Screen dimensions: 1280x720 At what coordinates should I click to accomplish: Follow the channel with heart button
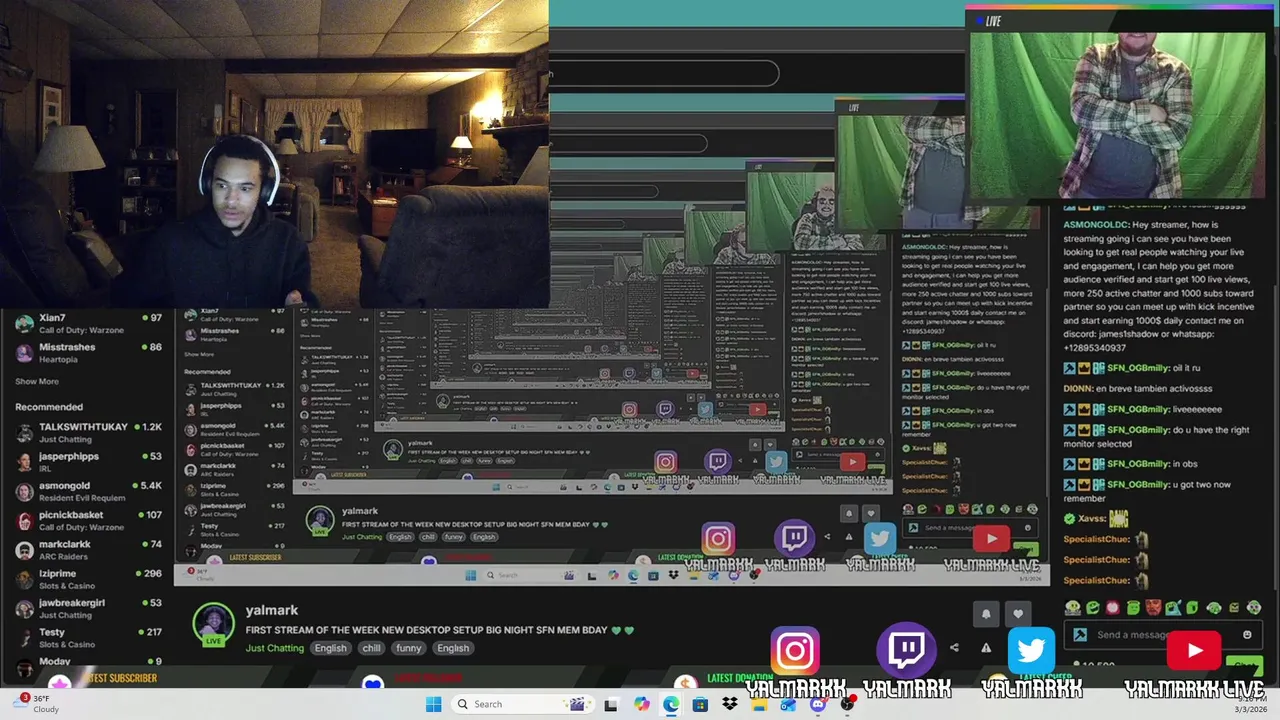point(1018,614)
